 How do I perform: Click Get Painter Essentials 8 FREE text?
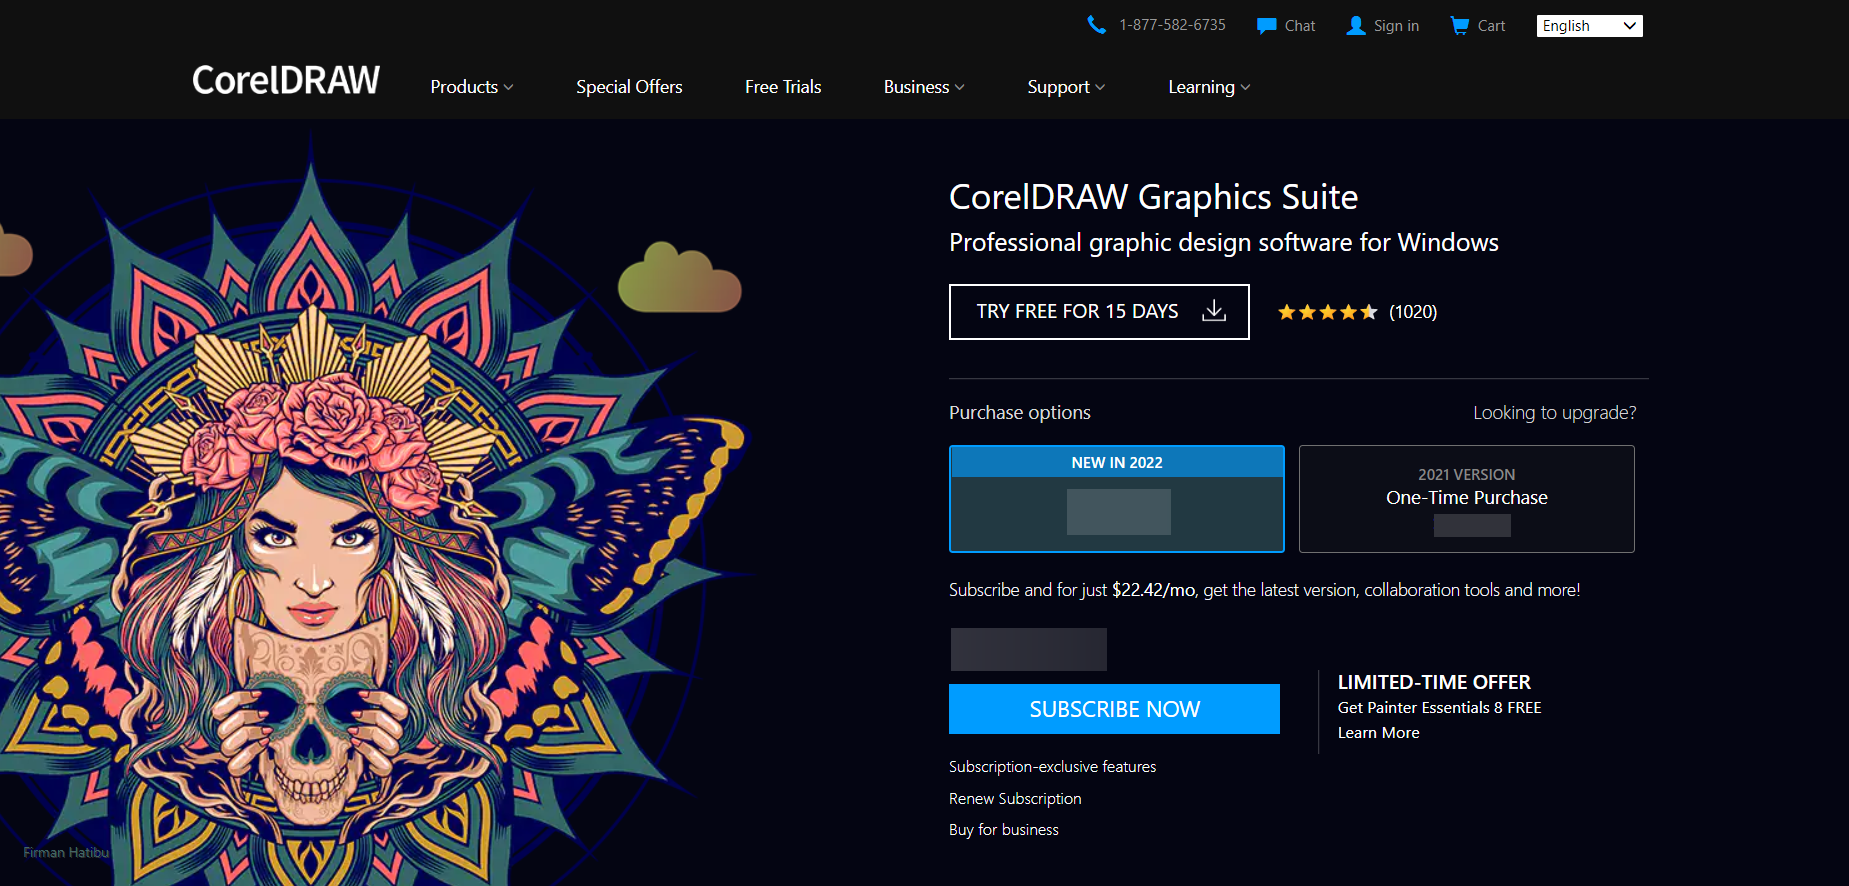1439,708
